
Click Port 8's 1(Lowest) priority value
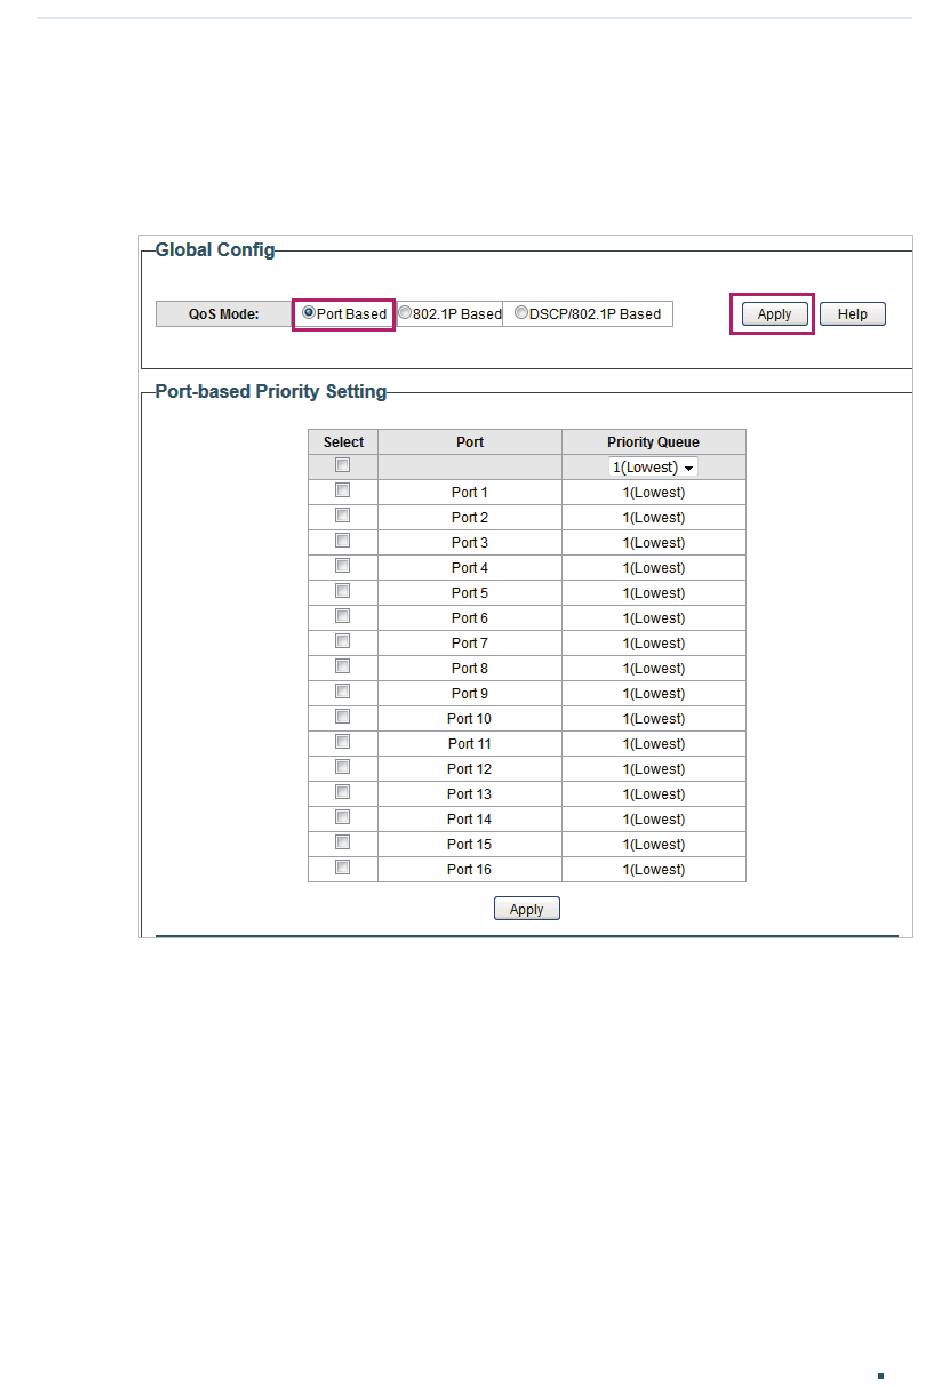(654, 668)
